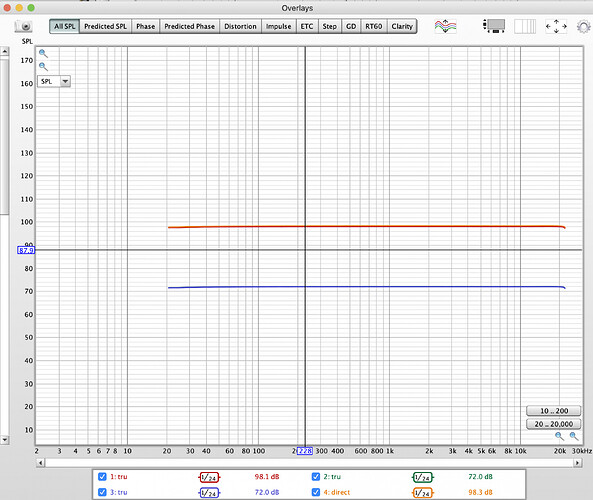Toggle the 2: tru trace checkbox
This screenshot has width=593, height=500.
click(x=316, y=477)
